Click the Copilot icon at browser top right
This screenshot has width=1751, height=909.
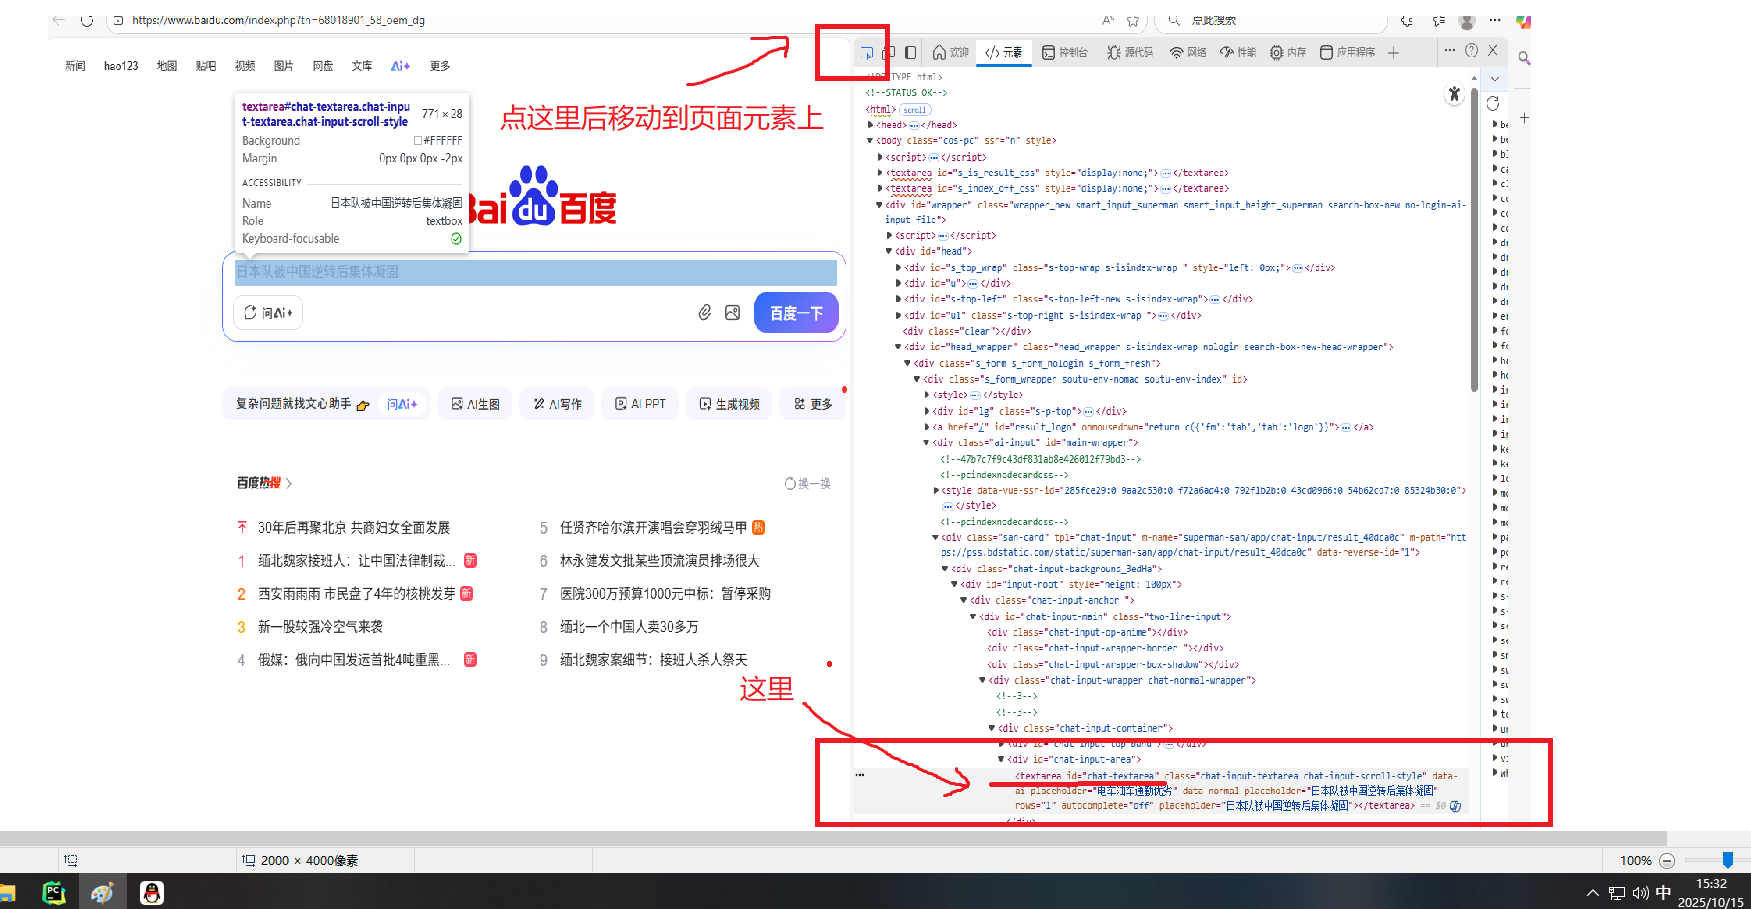[1522, 20]
